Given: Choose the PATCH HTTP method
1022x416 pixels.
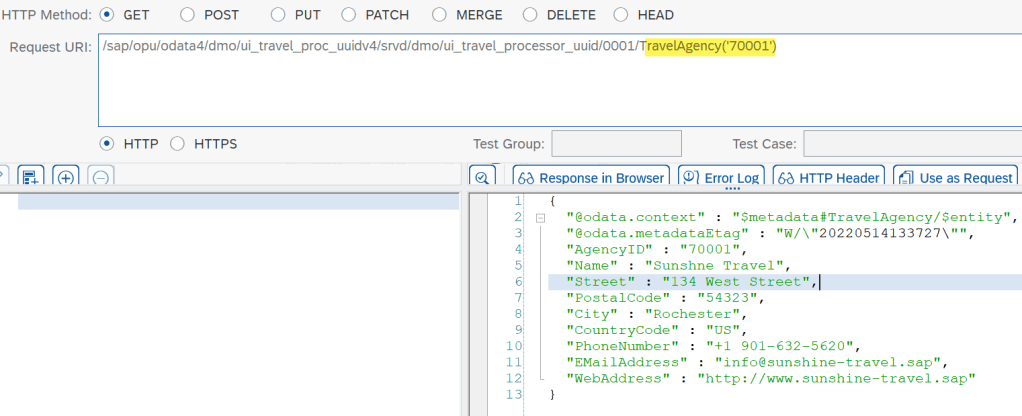Looking at the screenshot, I should [348, 15].
